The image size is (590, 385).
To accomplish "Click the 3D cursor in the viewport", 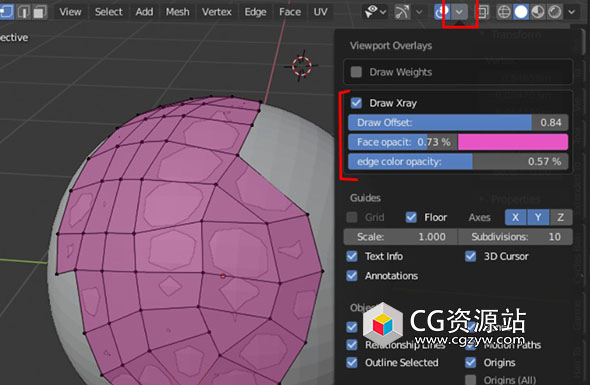I will (301, 66).
